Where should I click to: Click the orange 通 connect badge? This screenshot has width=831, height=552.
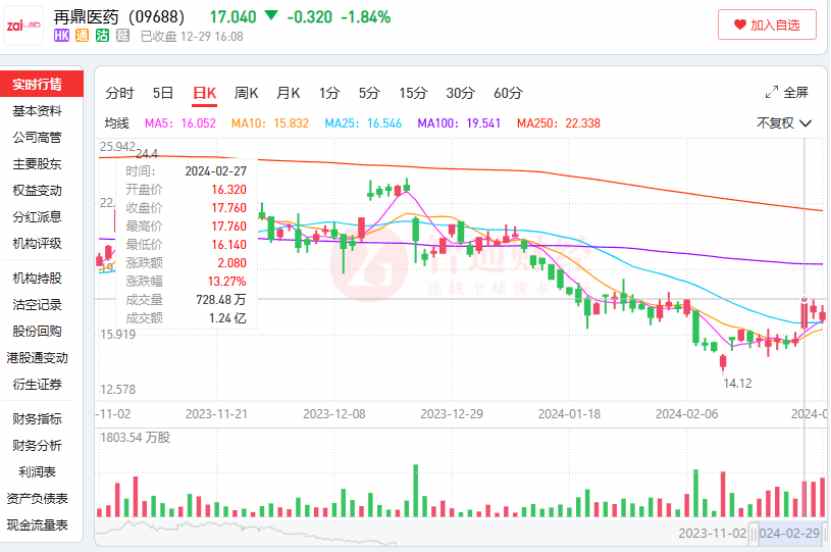coord(82,36)
